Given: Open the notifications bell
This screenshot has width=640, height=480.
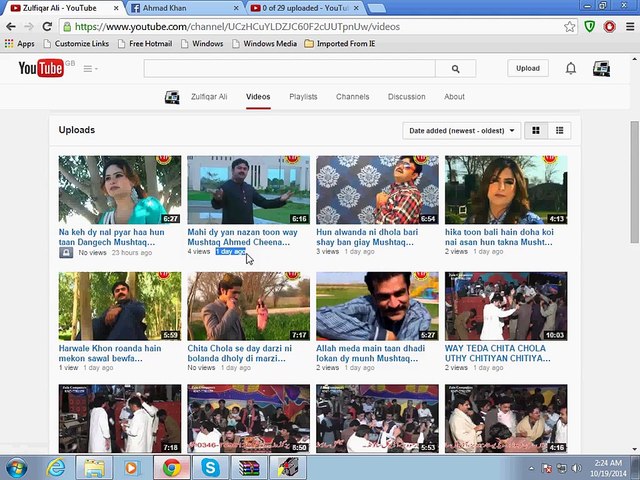Looking at the screenshot, I should click(571, 68).
